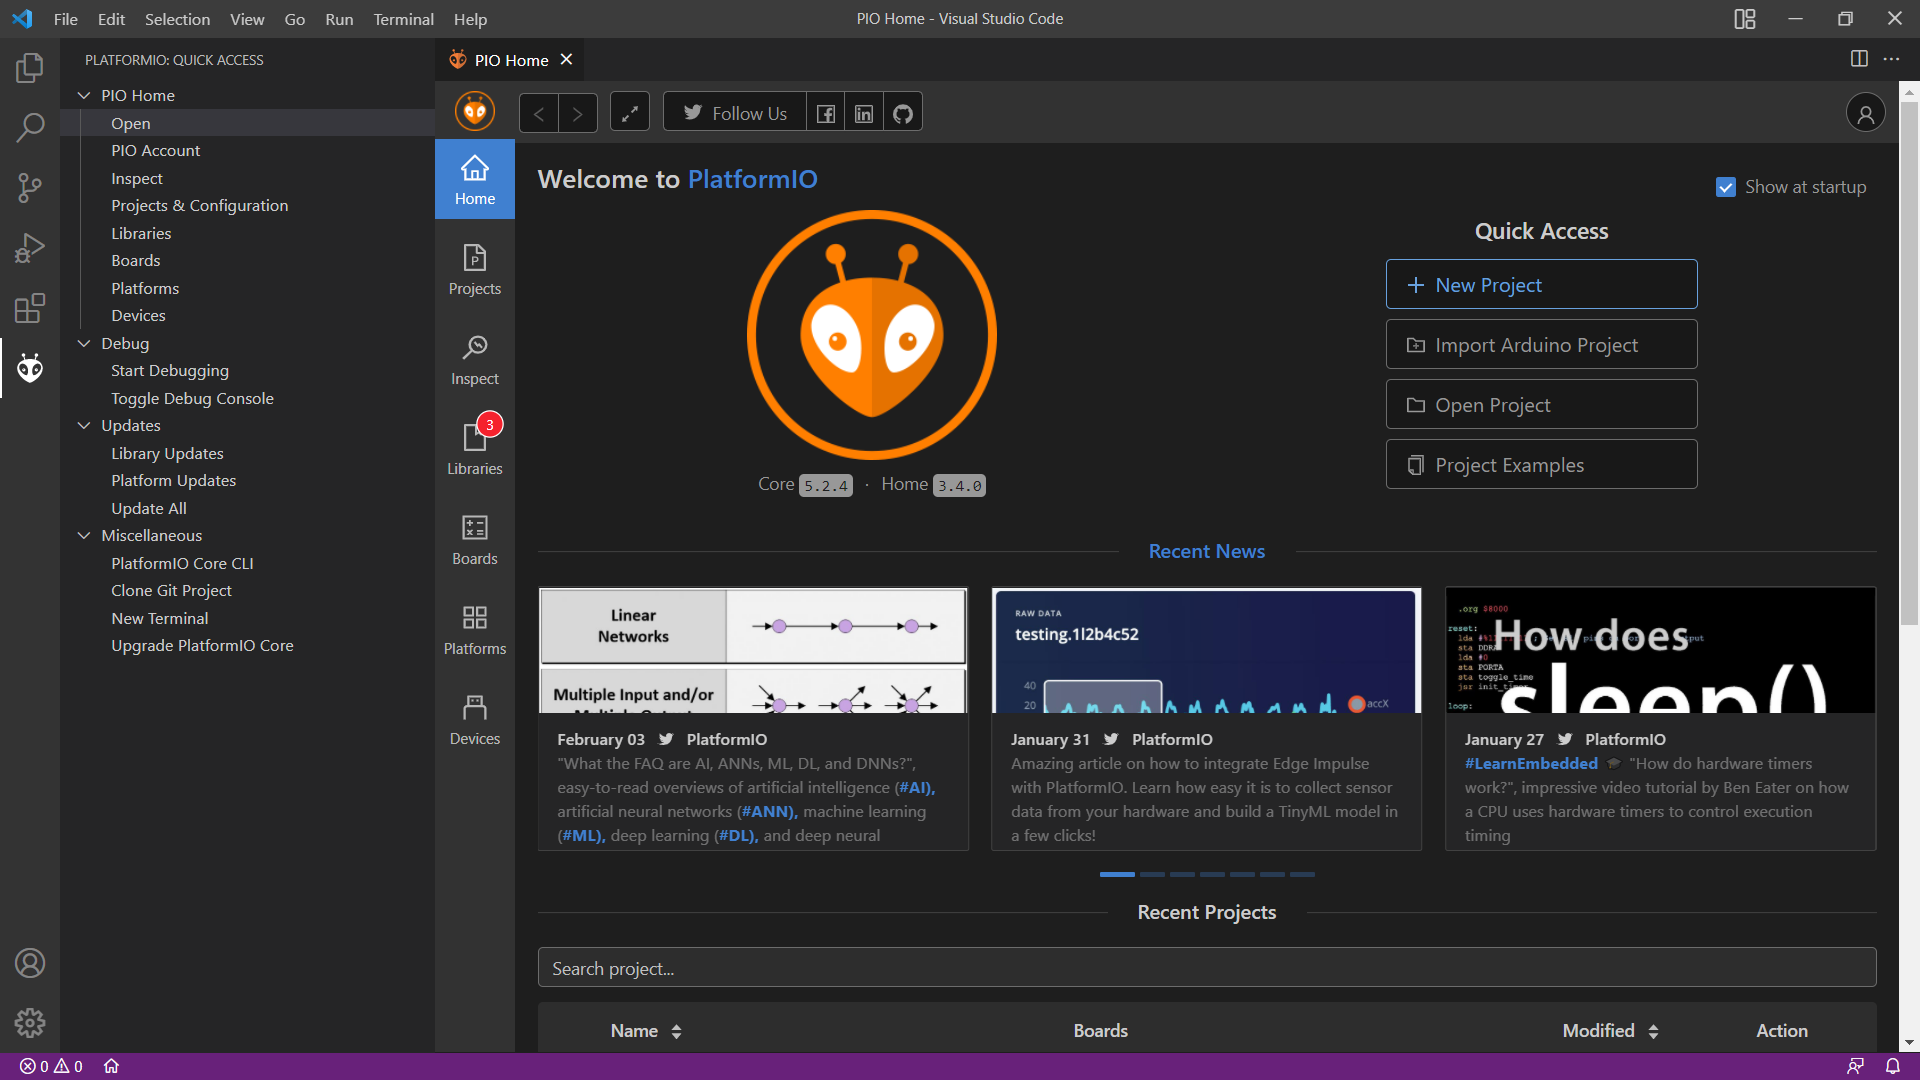1920x1080 pixels.
Task: Open the Edit menu
Action: pos(111,19)
